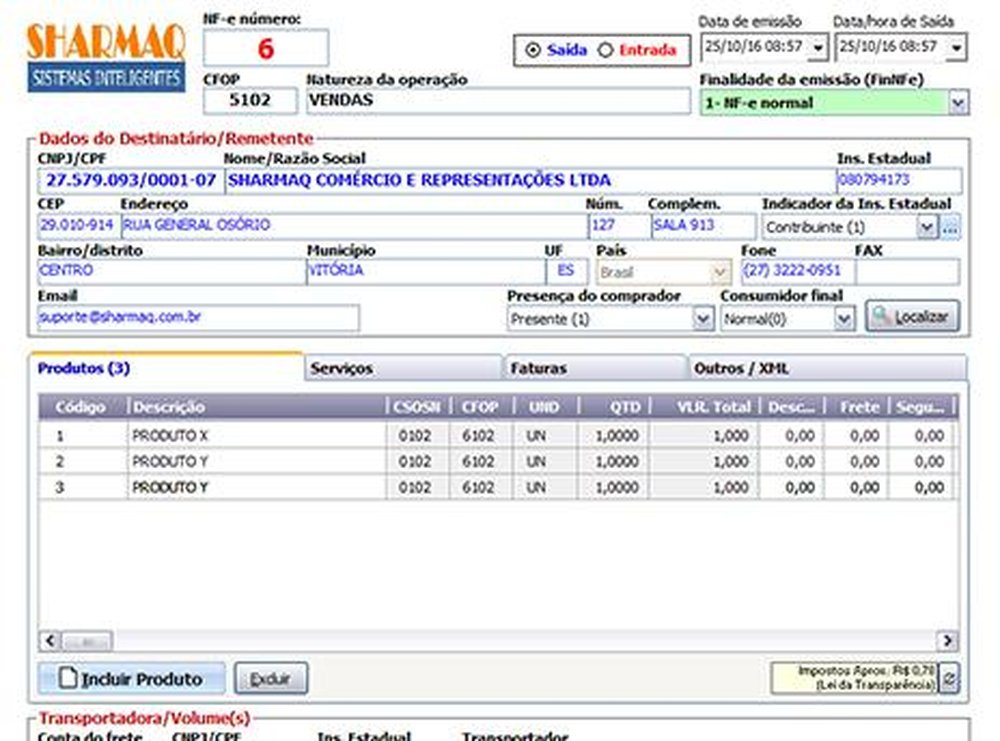
Task: Select the Entrada radio button
Action: (605, 50)
